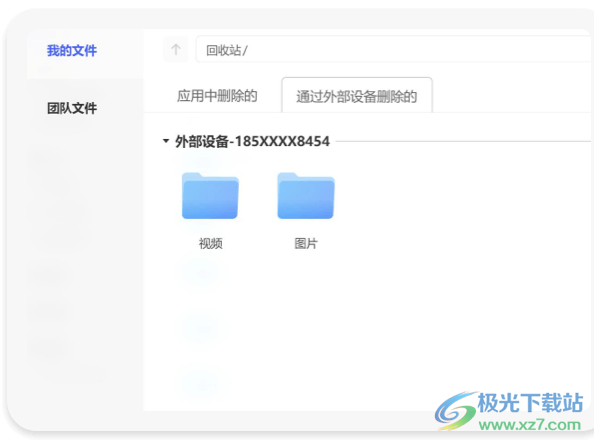Click the 视频 folder name label
Image resolution: width=594 pixels, height=441 pixels.
click(x=211, y=243)
